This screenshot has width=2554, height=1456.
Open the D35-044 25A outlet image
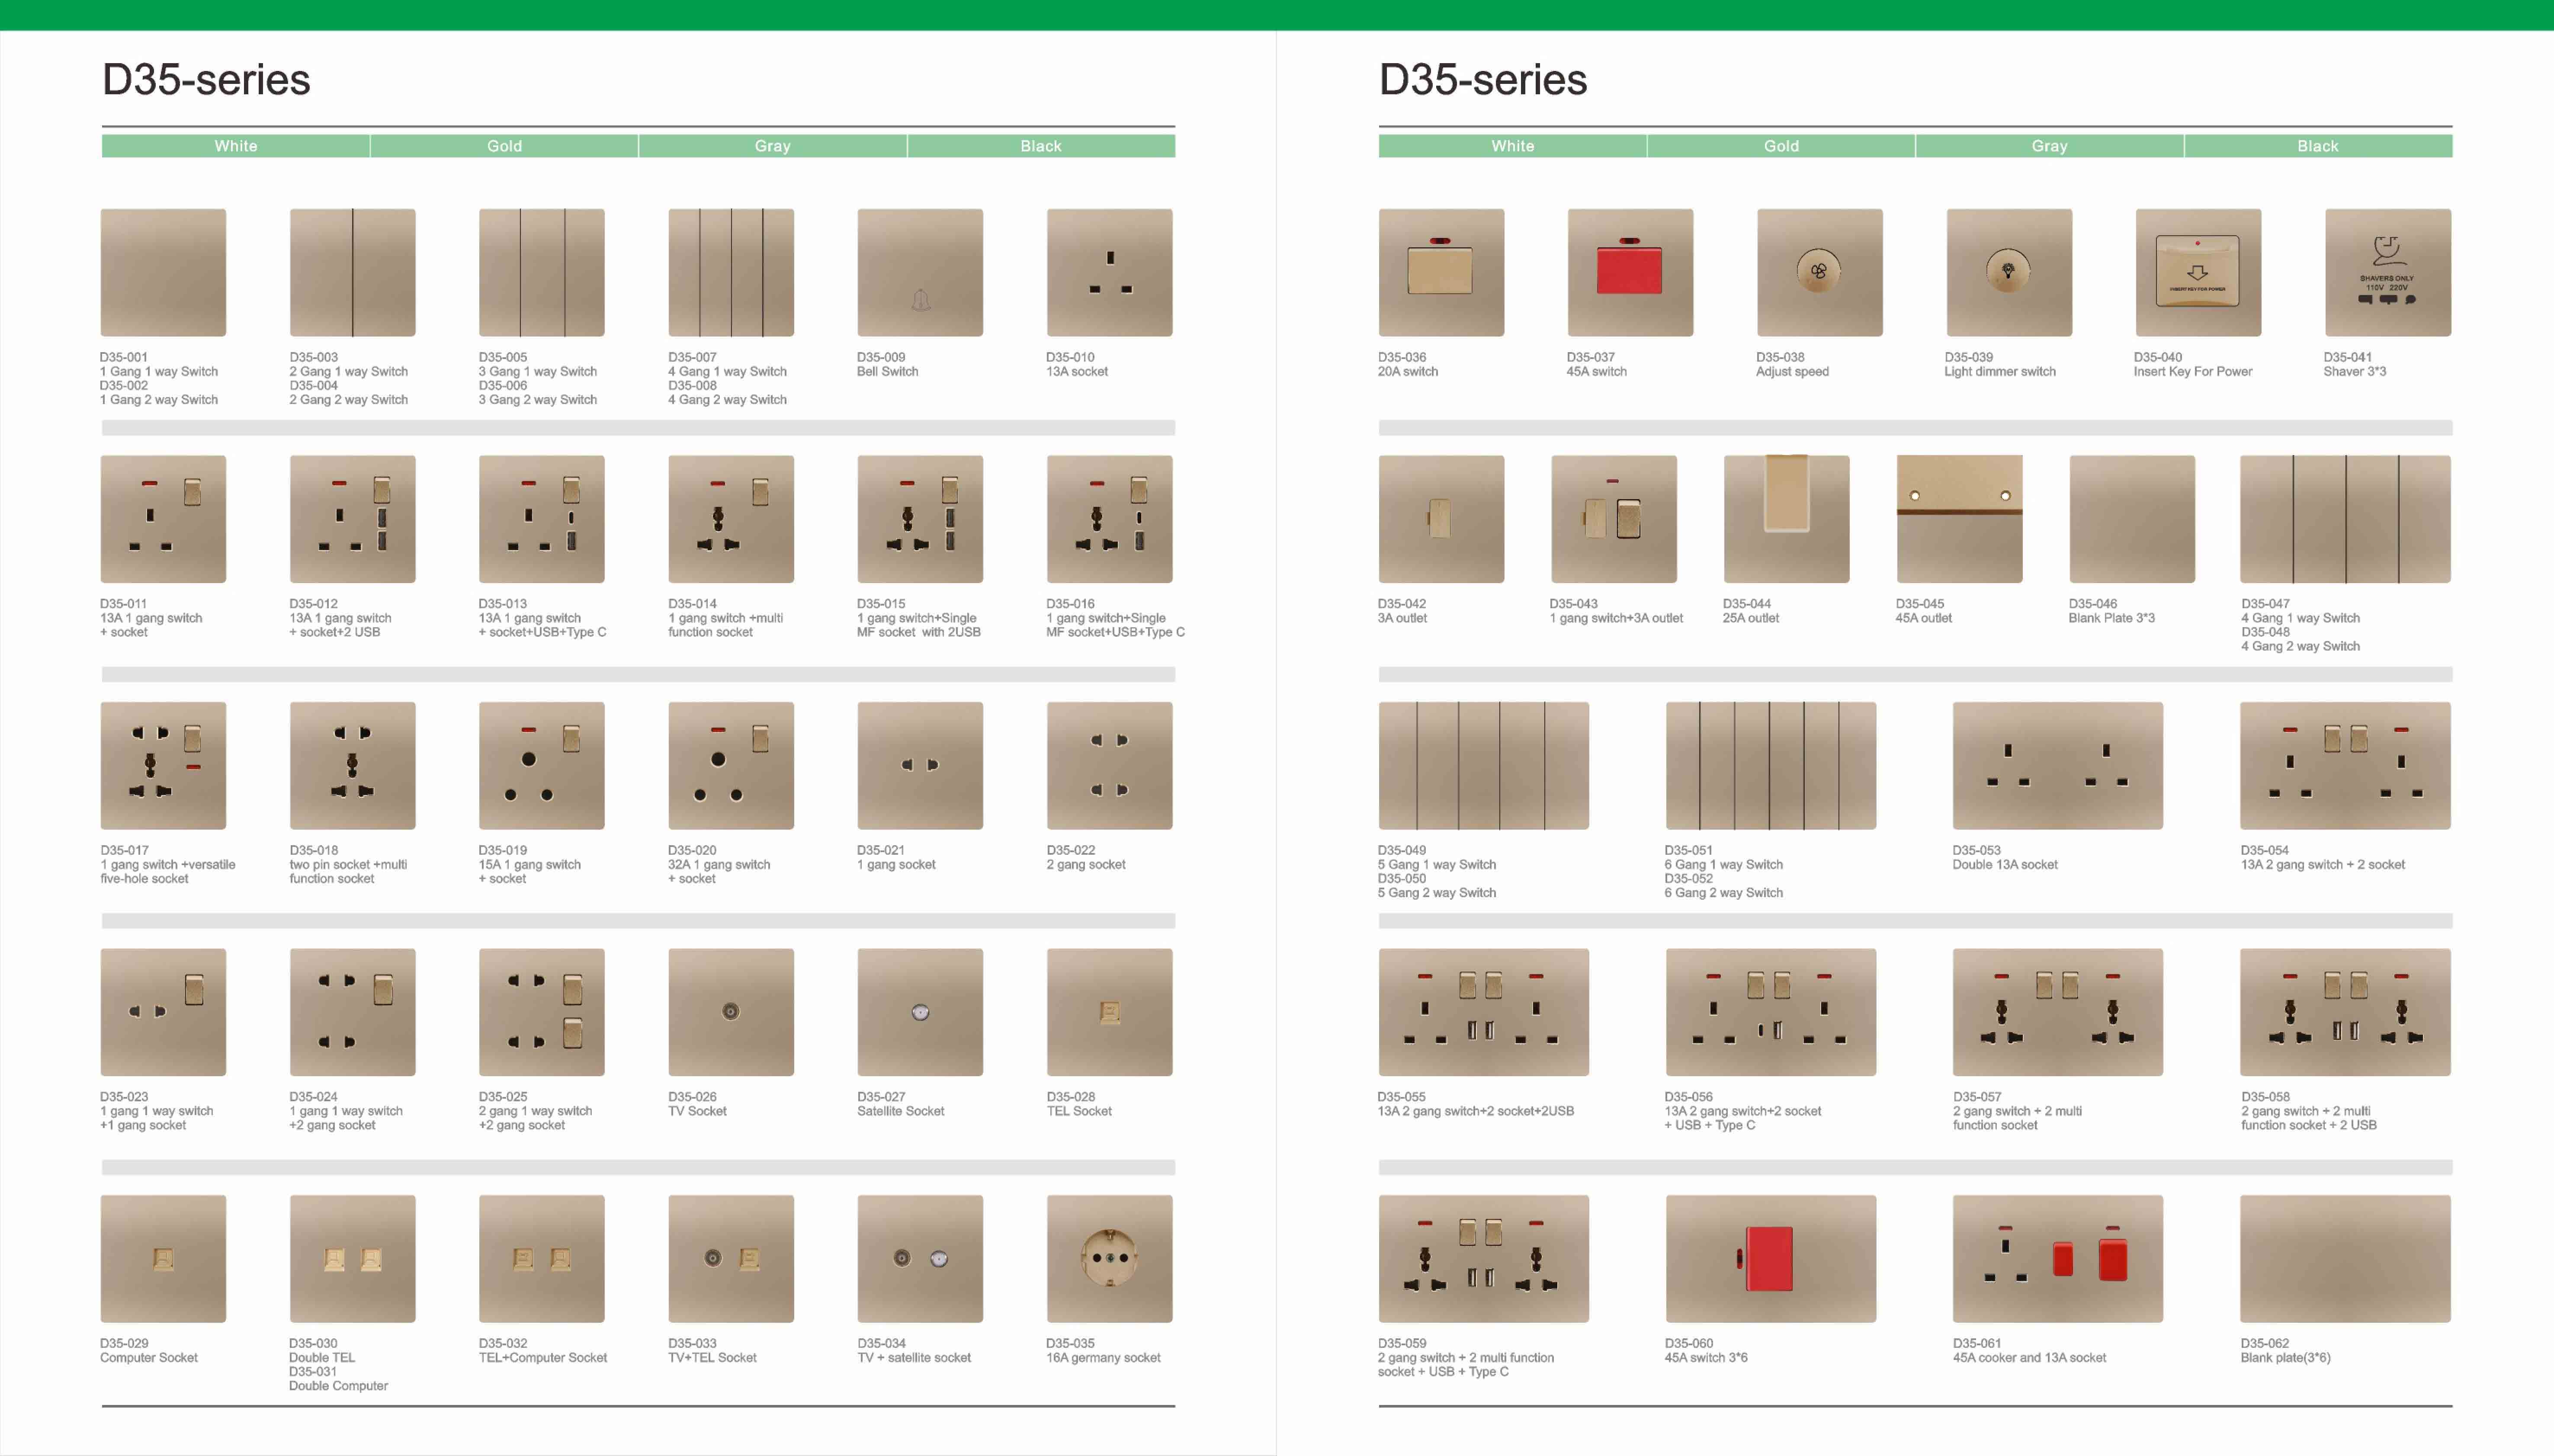1786,519
